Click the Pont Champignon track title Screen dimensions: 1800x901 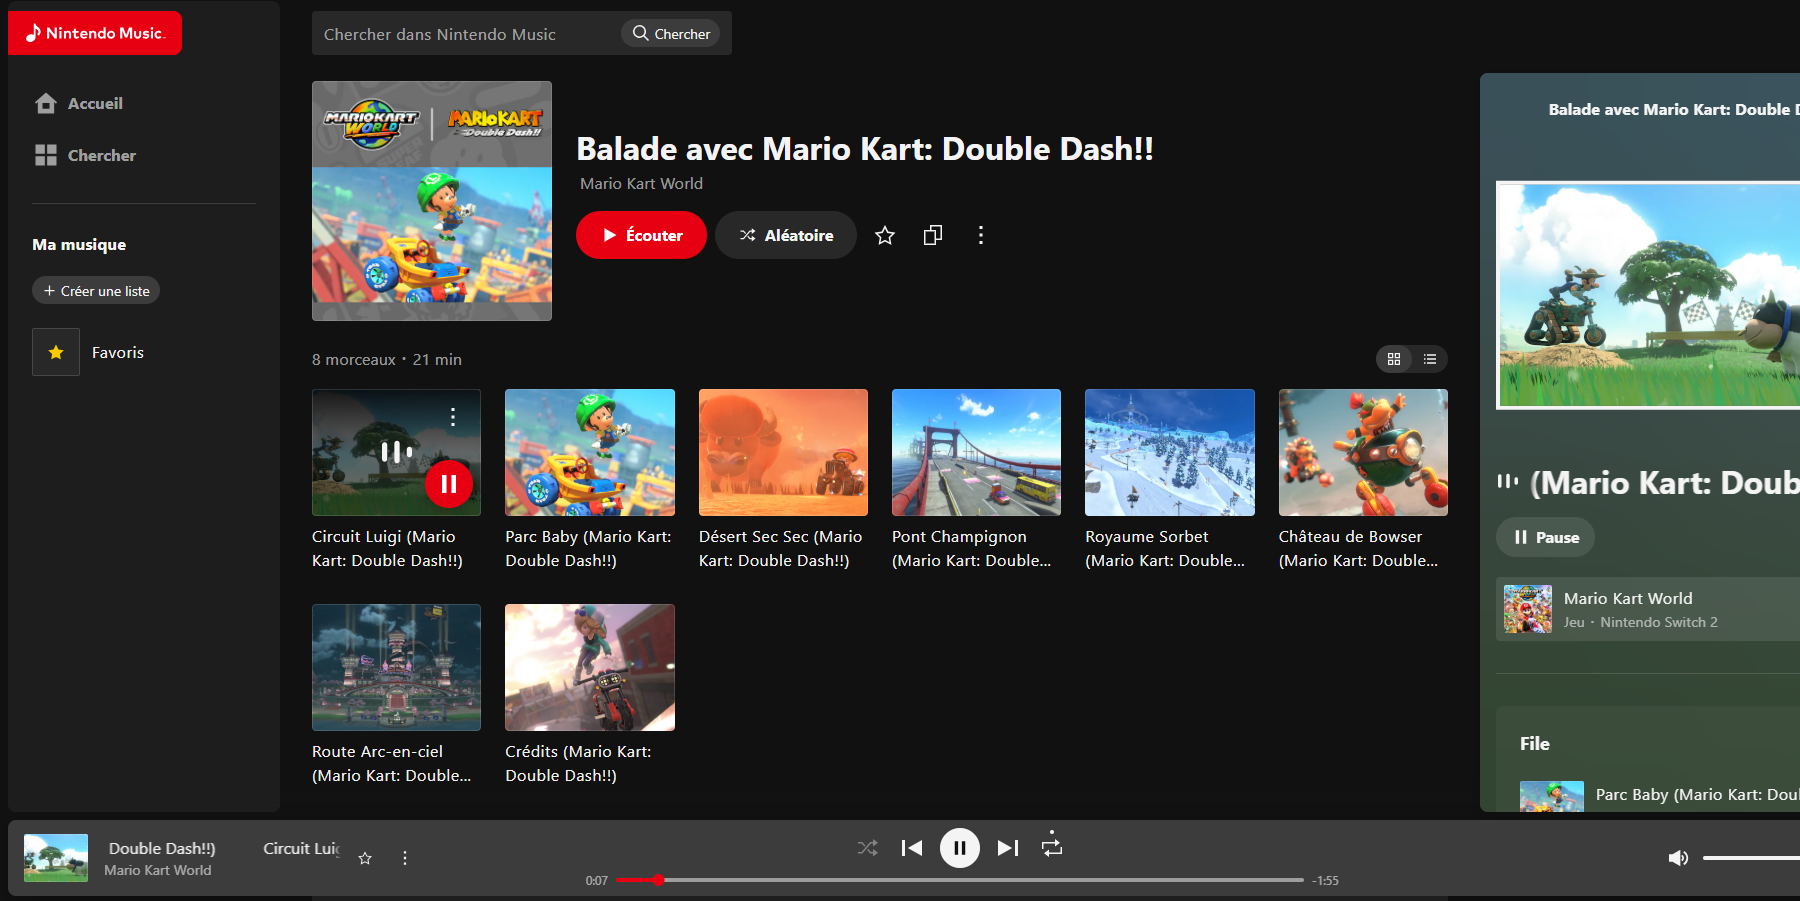click(x=972, y=549)
